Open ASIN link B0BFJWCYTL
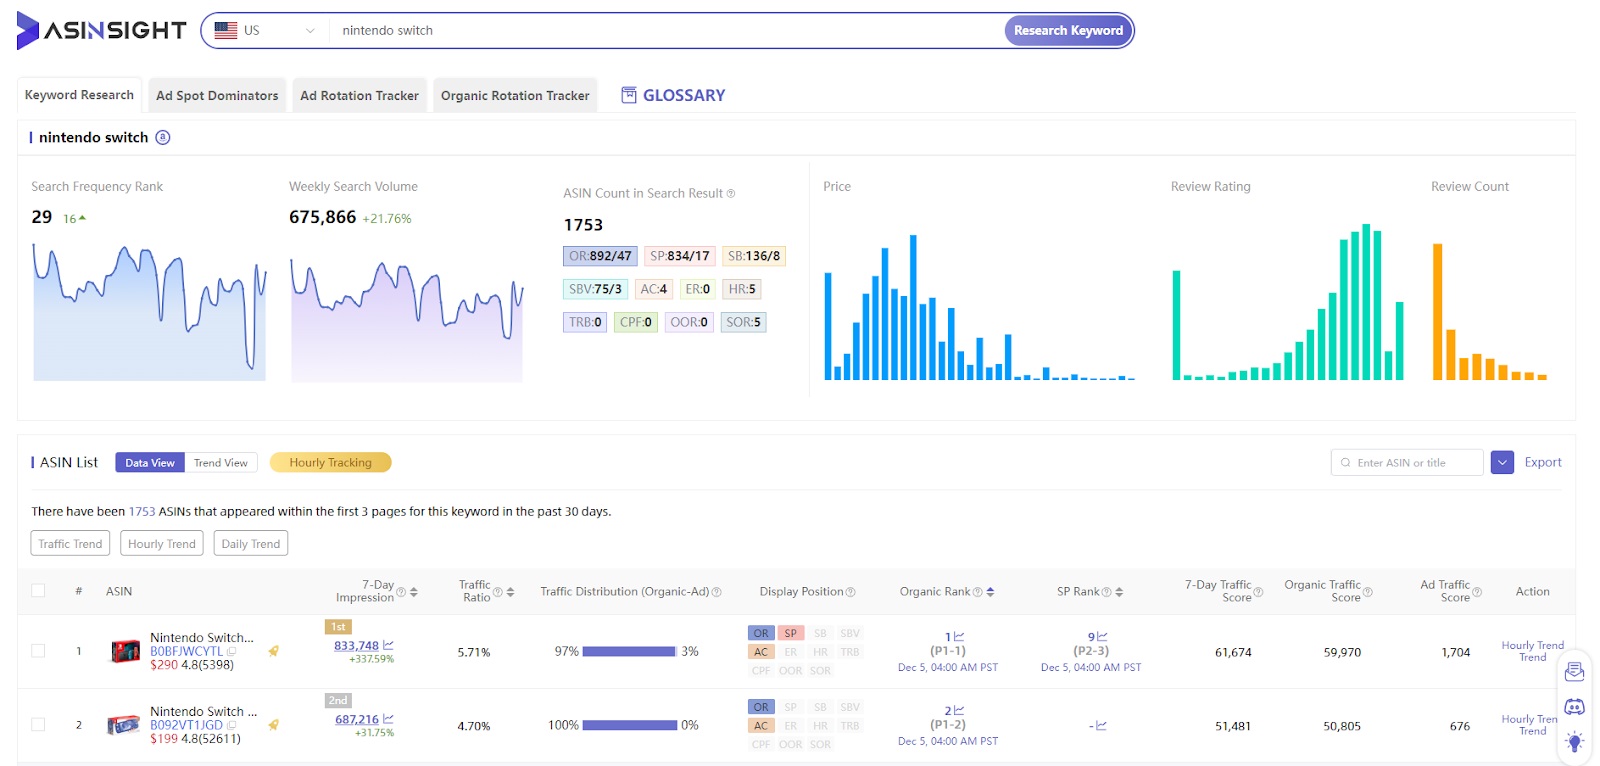 [x=186, y=651]
